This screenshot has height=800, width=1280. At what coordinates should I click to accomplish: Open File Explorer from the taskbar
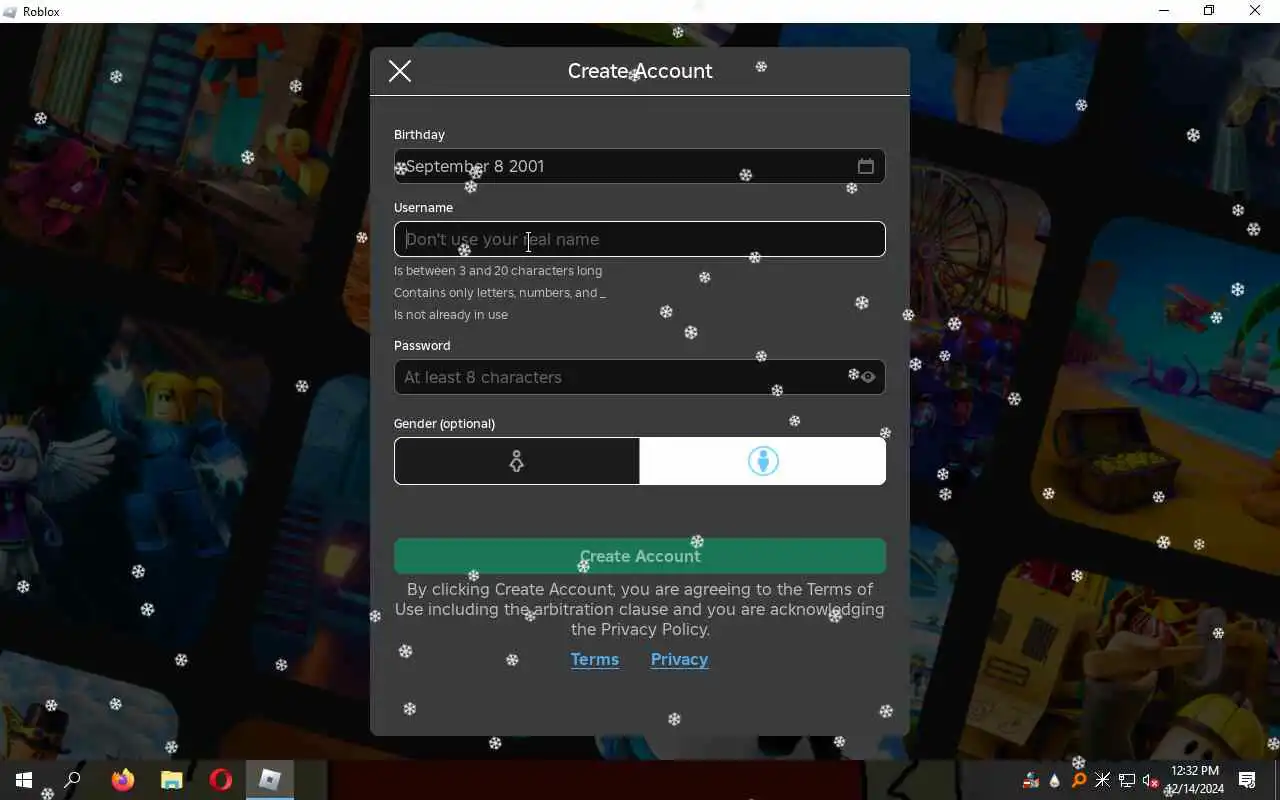coord(172,780)
